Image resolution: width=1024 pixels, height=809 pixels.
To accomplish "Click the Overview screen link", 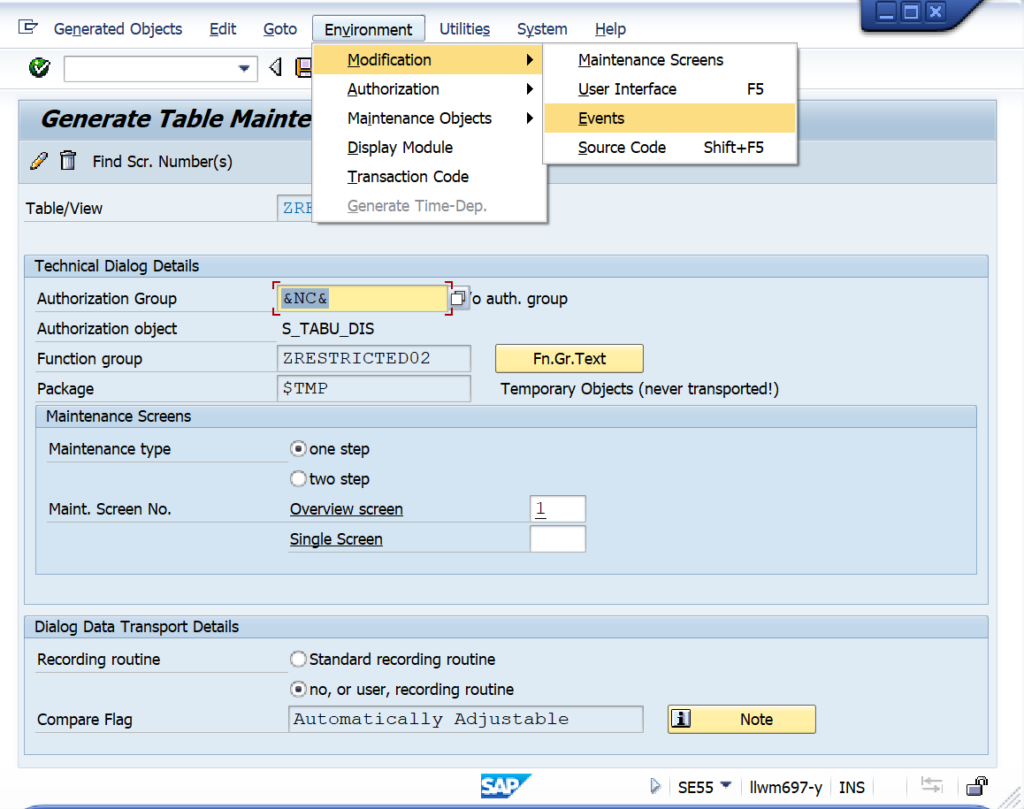I will (x=345, y=509).
